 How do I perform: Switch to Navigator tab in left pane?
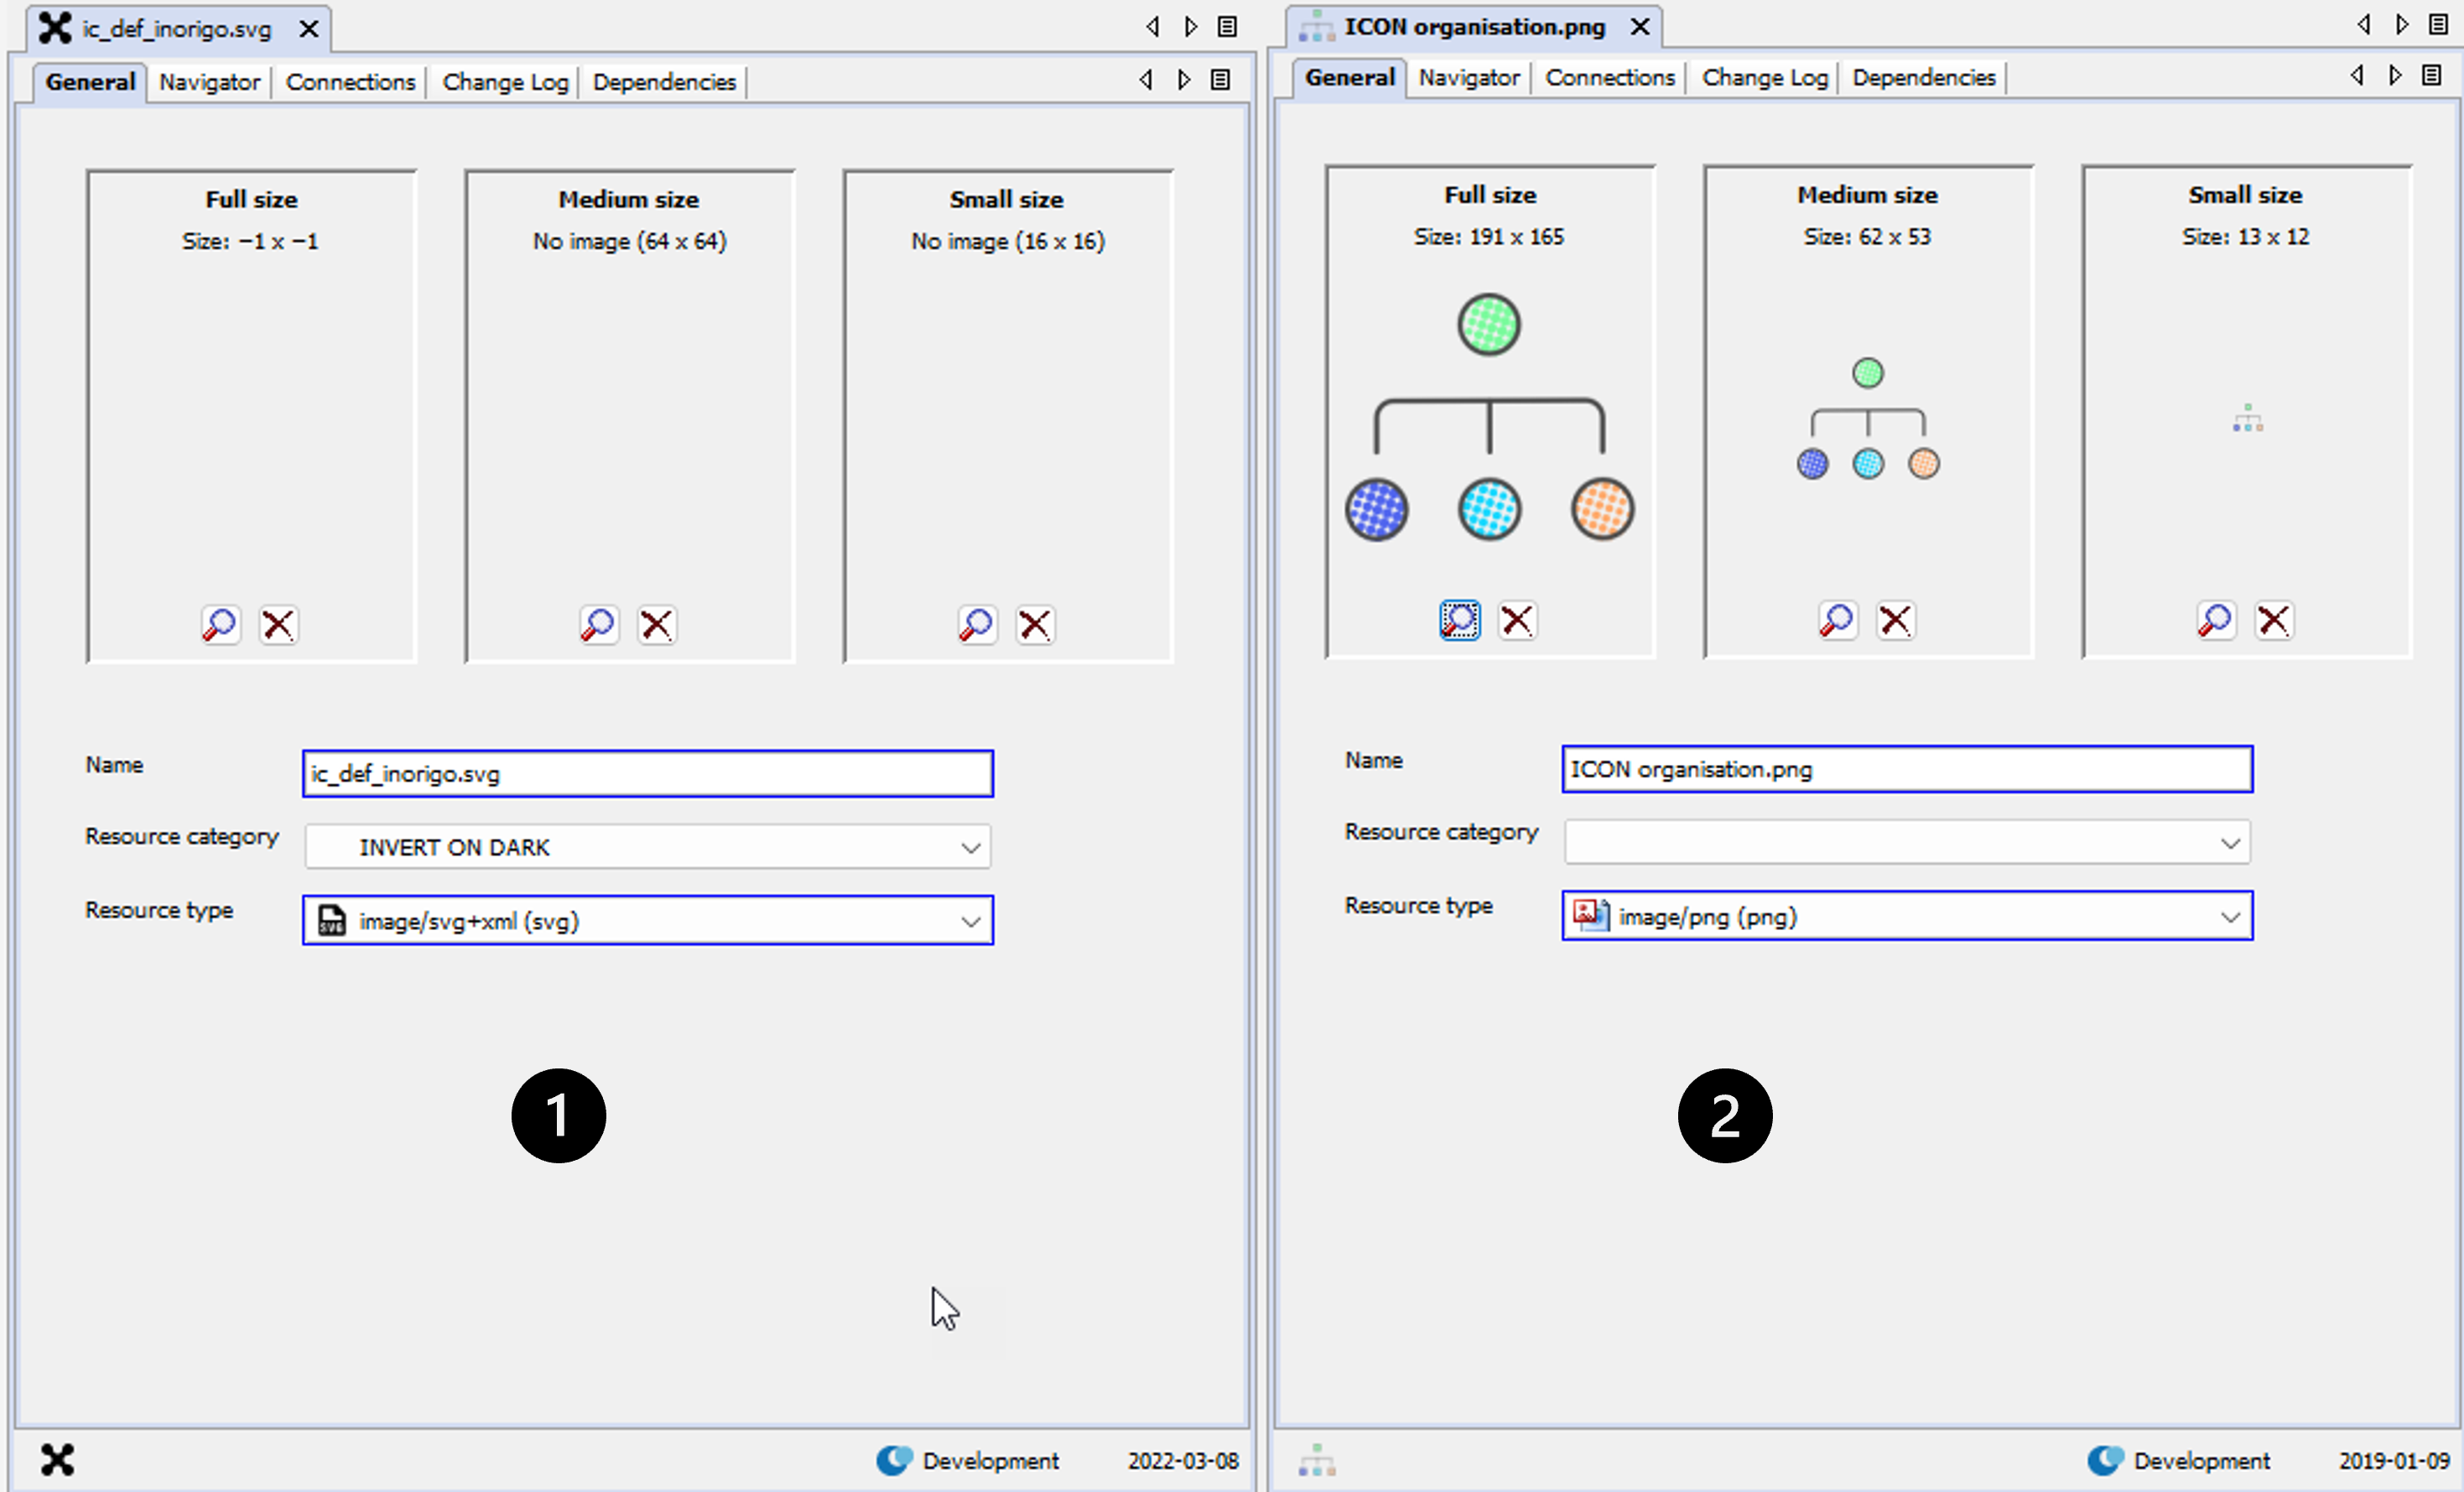click(209, 82)
